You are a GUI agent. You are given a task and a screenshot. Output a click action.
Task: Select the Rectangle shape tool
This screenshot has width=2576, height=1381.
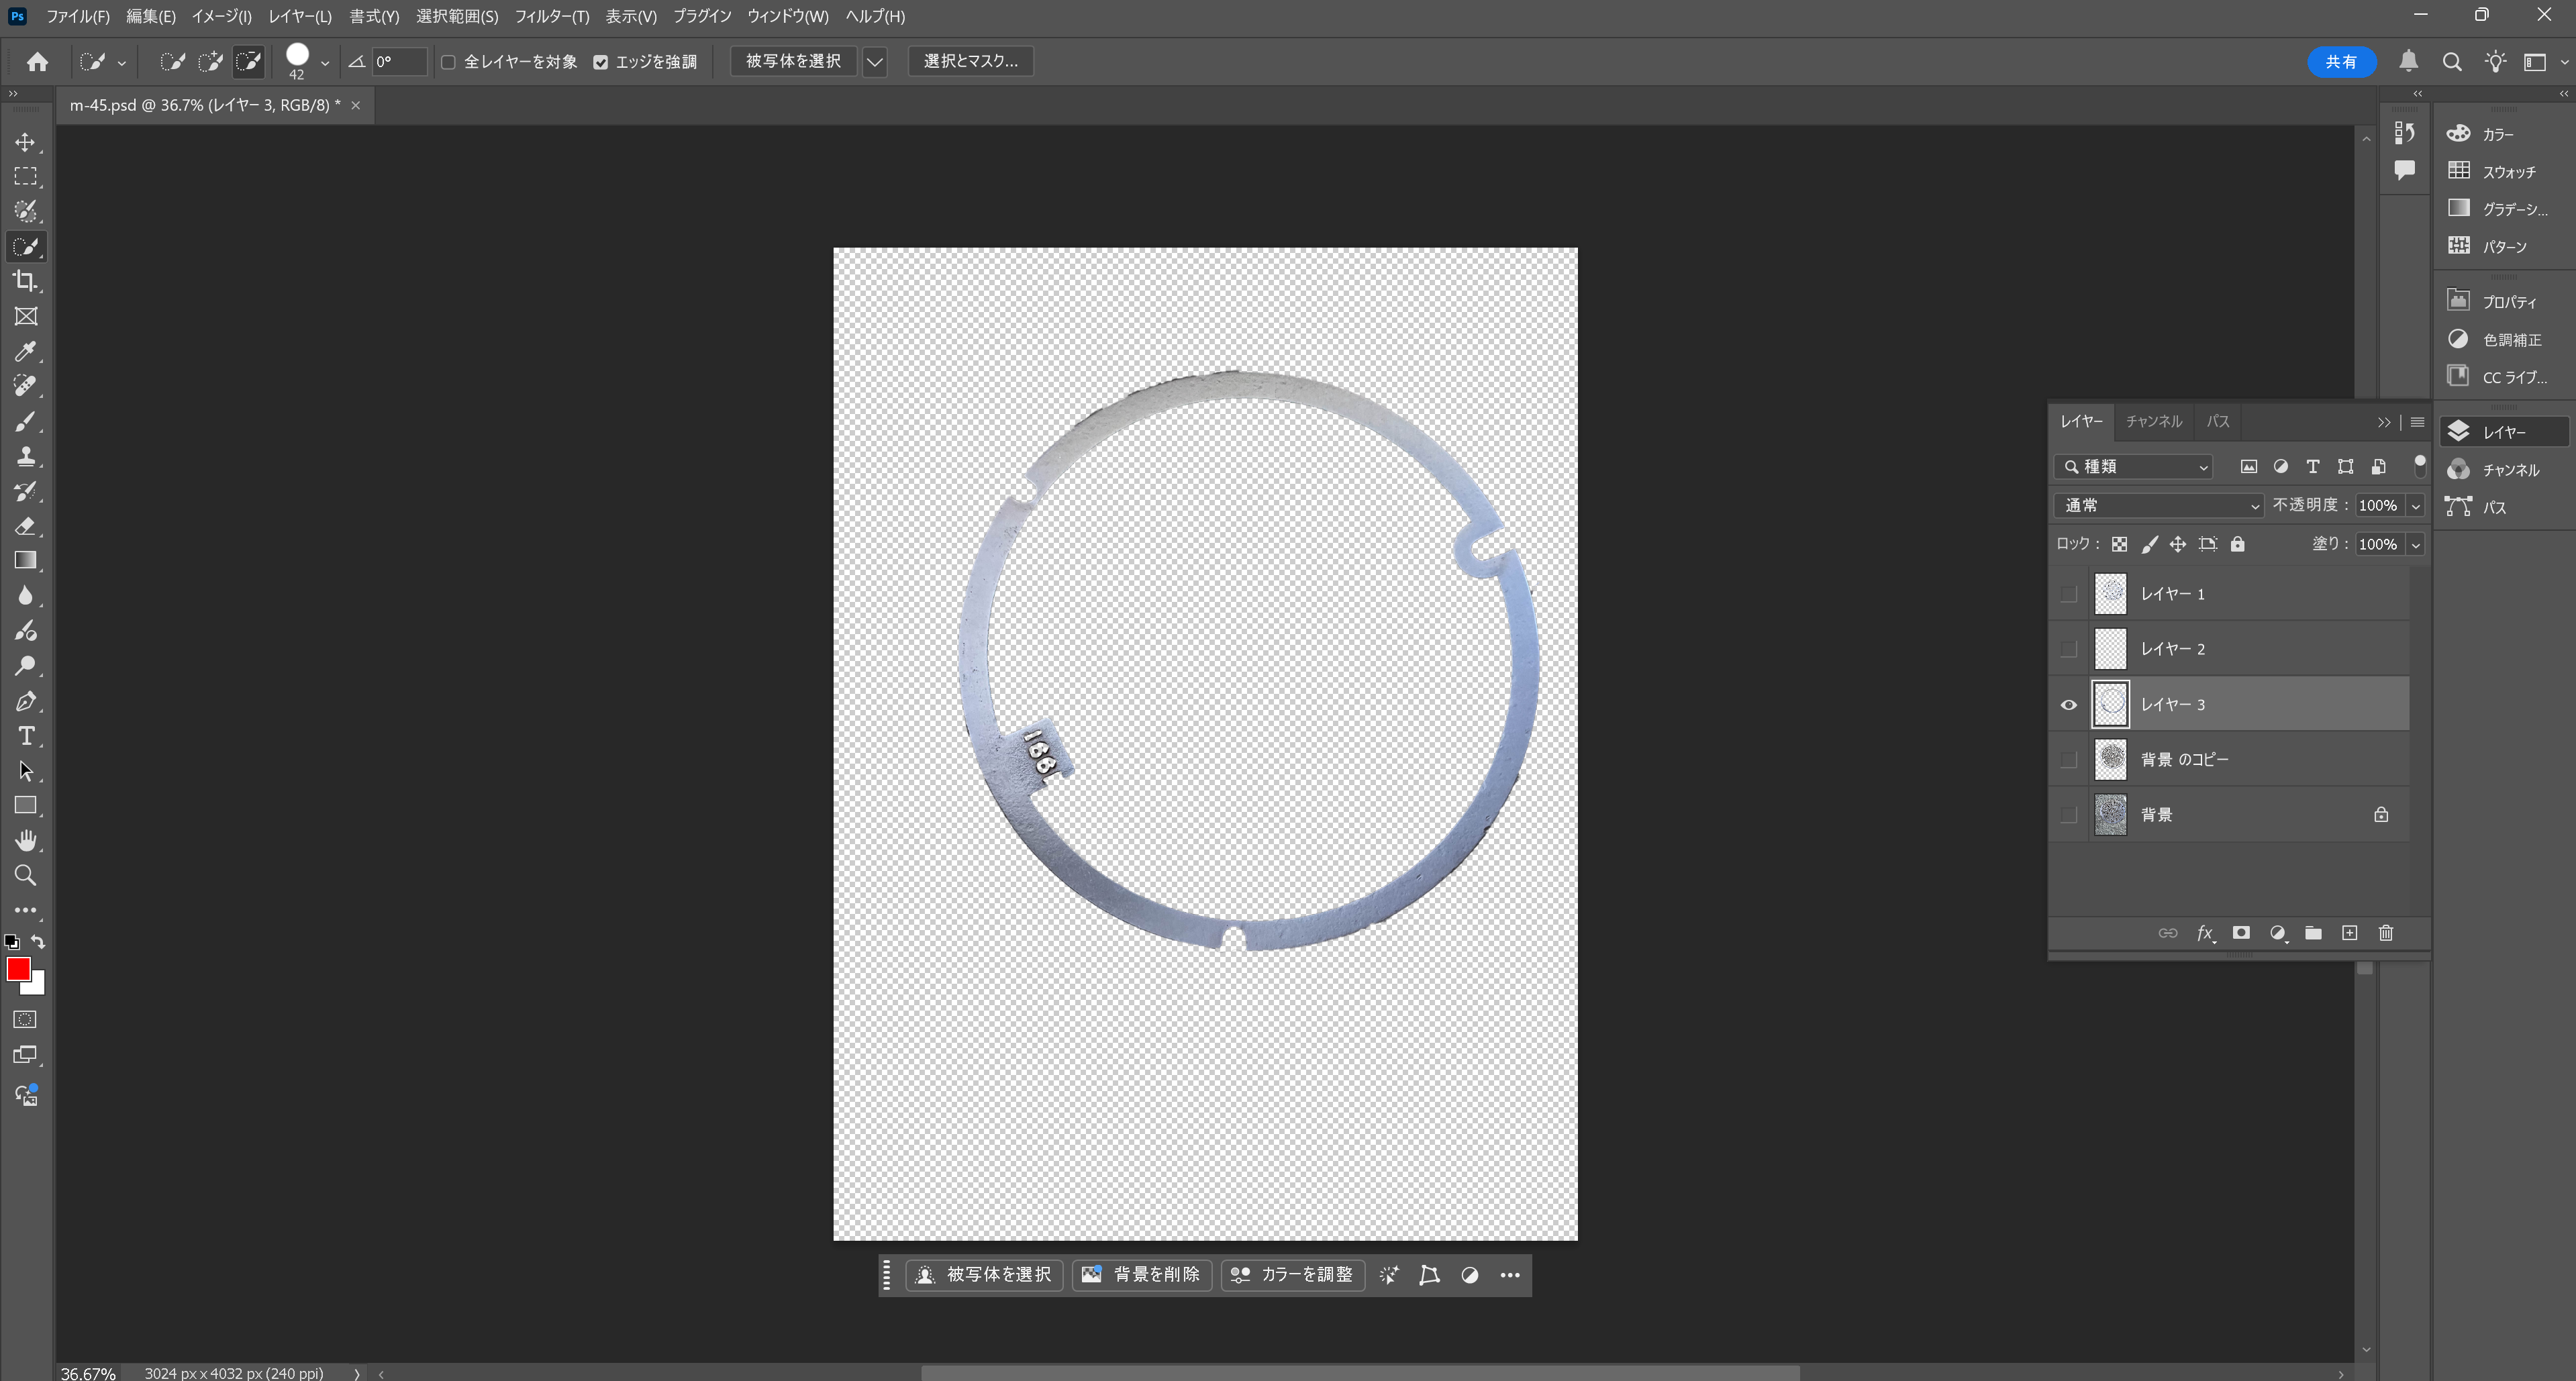click(x=25, y=806)
